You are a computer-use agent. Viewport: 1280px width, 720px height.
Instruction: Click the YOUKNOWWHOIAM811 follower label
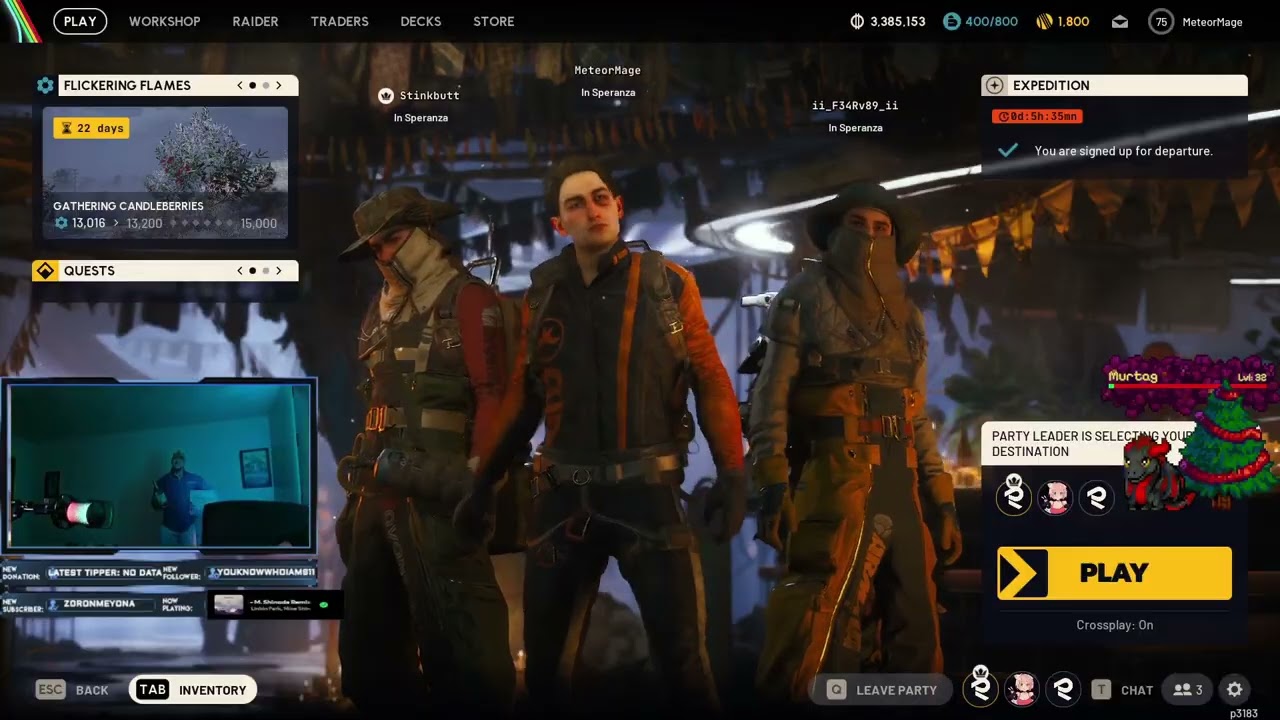tap(267, 573)
